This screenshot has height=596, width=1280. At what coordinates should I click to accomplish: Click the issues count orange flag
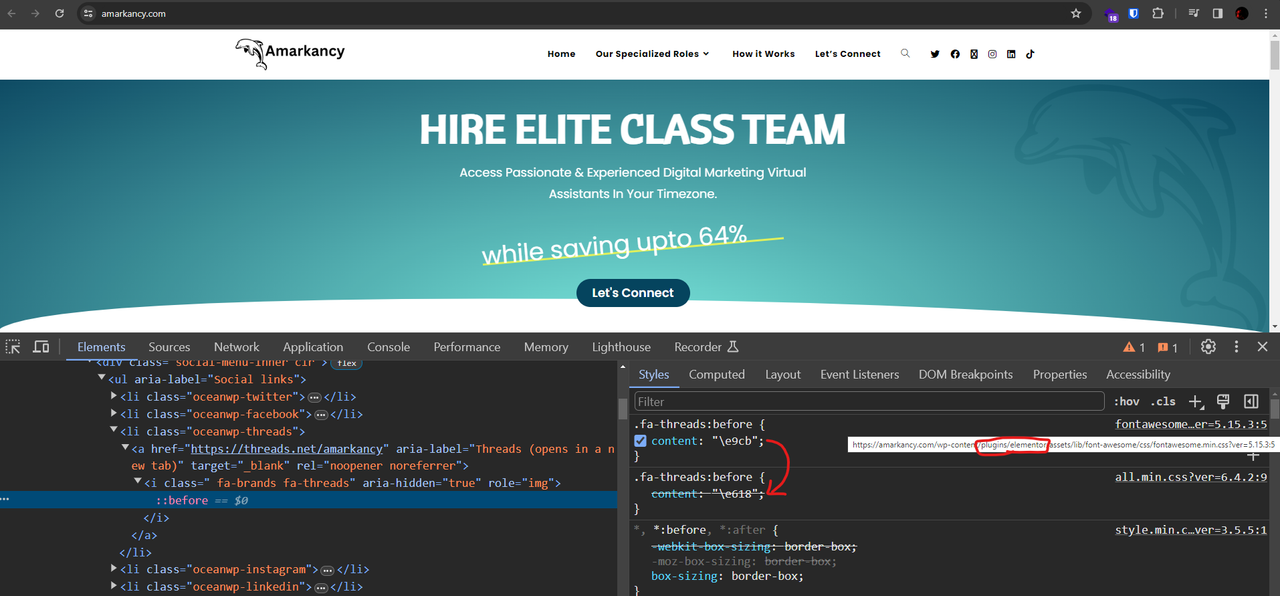(1167, 347)
